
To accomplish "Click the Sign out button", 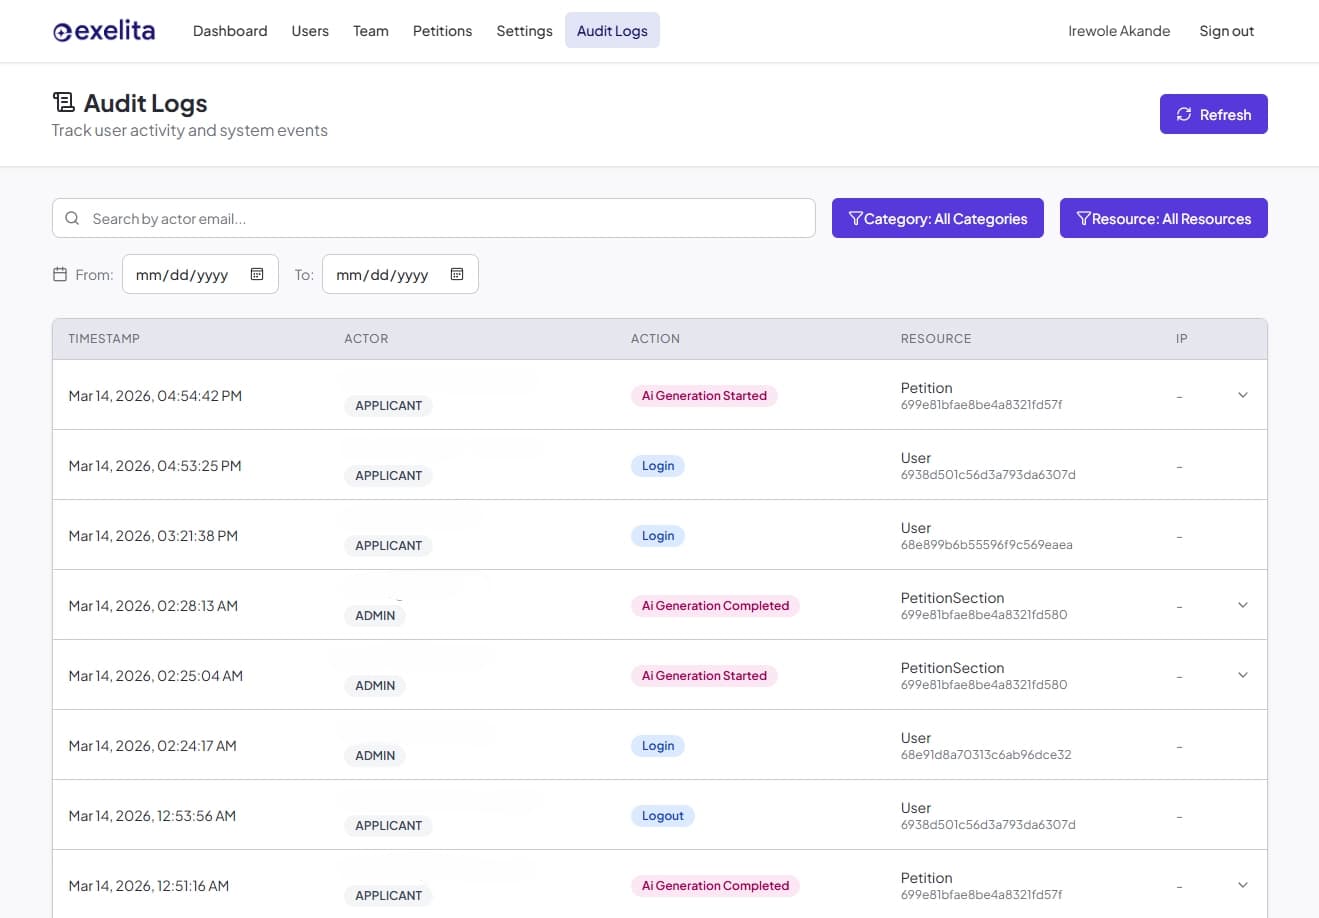I will click(1226, 31).
